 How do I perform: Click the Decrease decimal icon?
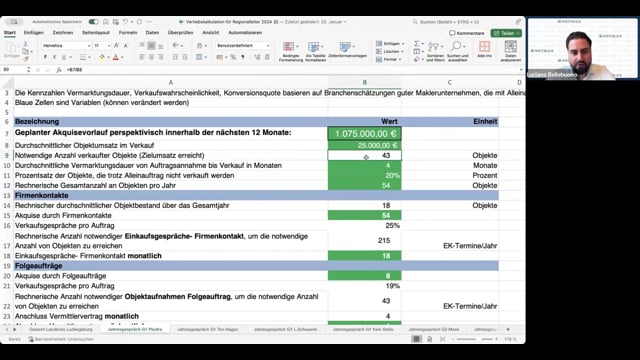coord(267,57)
